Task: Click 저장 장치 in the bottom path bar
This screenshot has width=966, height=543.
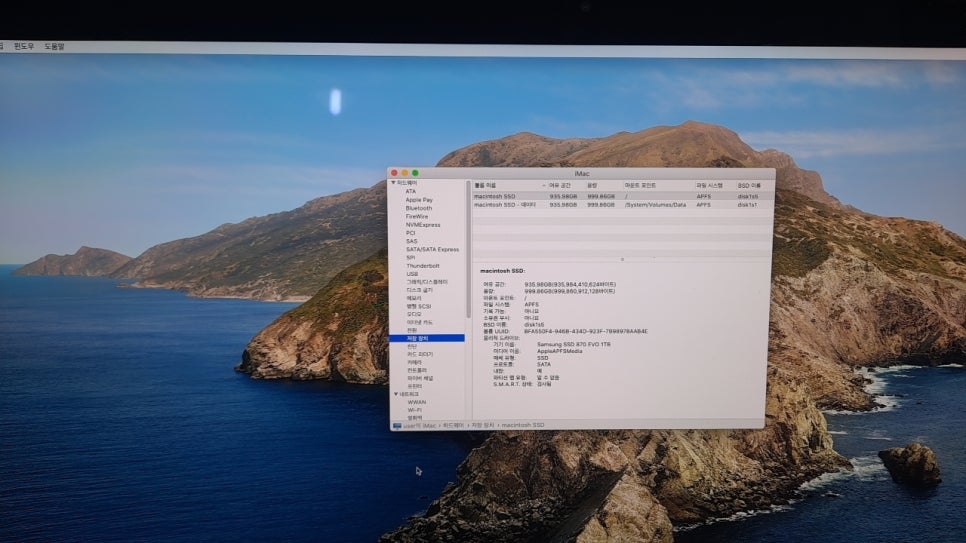Action: pos(483,425)
